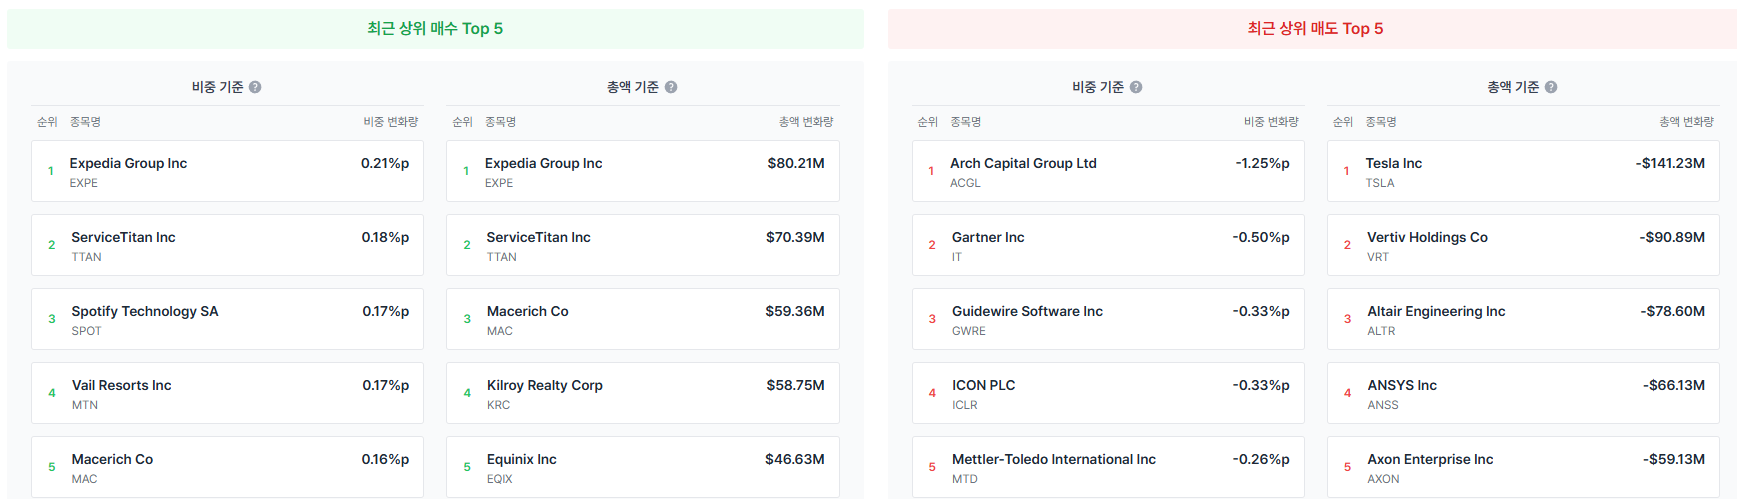Click the KRC ticker symbol
This screenshot has height=499, width=1737.
click(498, 405)
